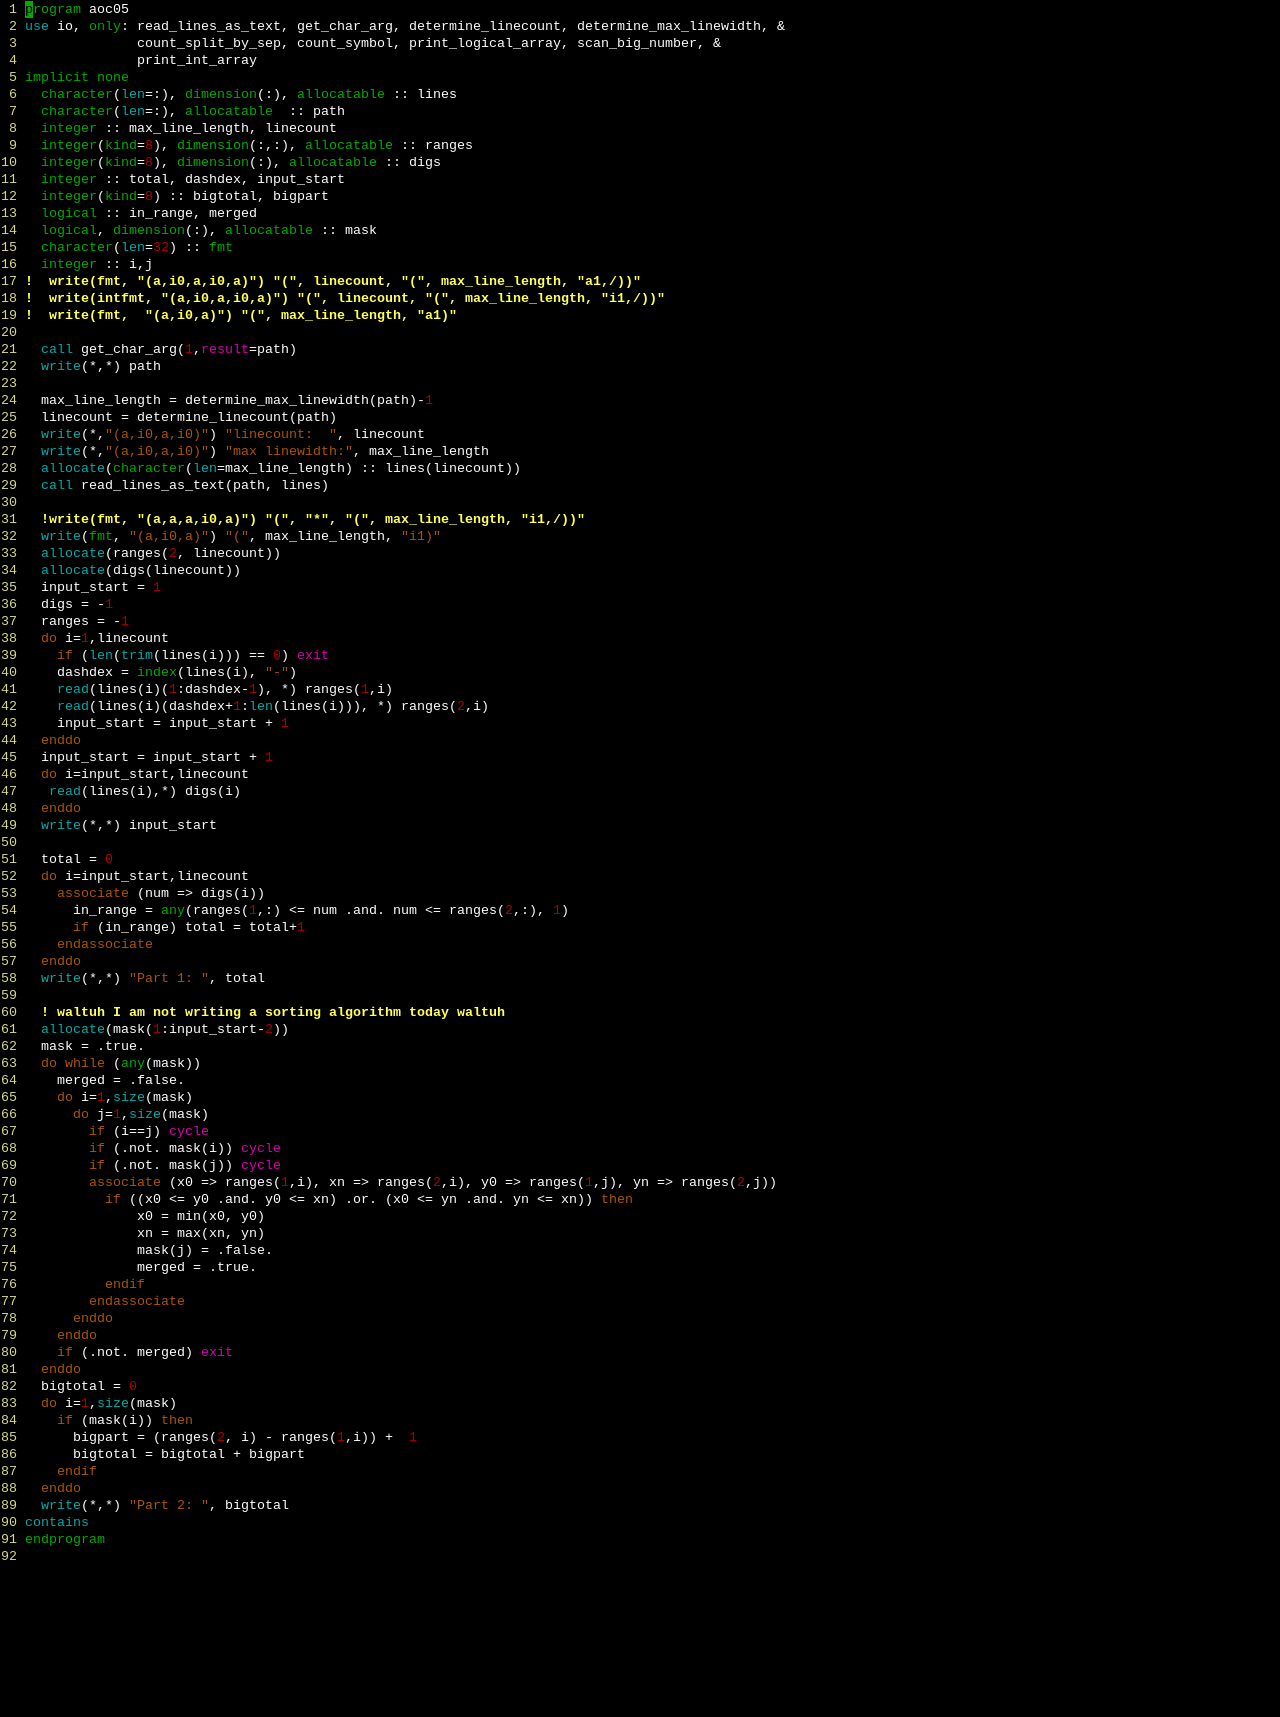Click 'if (.not. merged) exit' line
The image size is (1280, 1717).
tap(145, 1352)
